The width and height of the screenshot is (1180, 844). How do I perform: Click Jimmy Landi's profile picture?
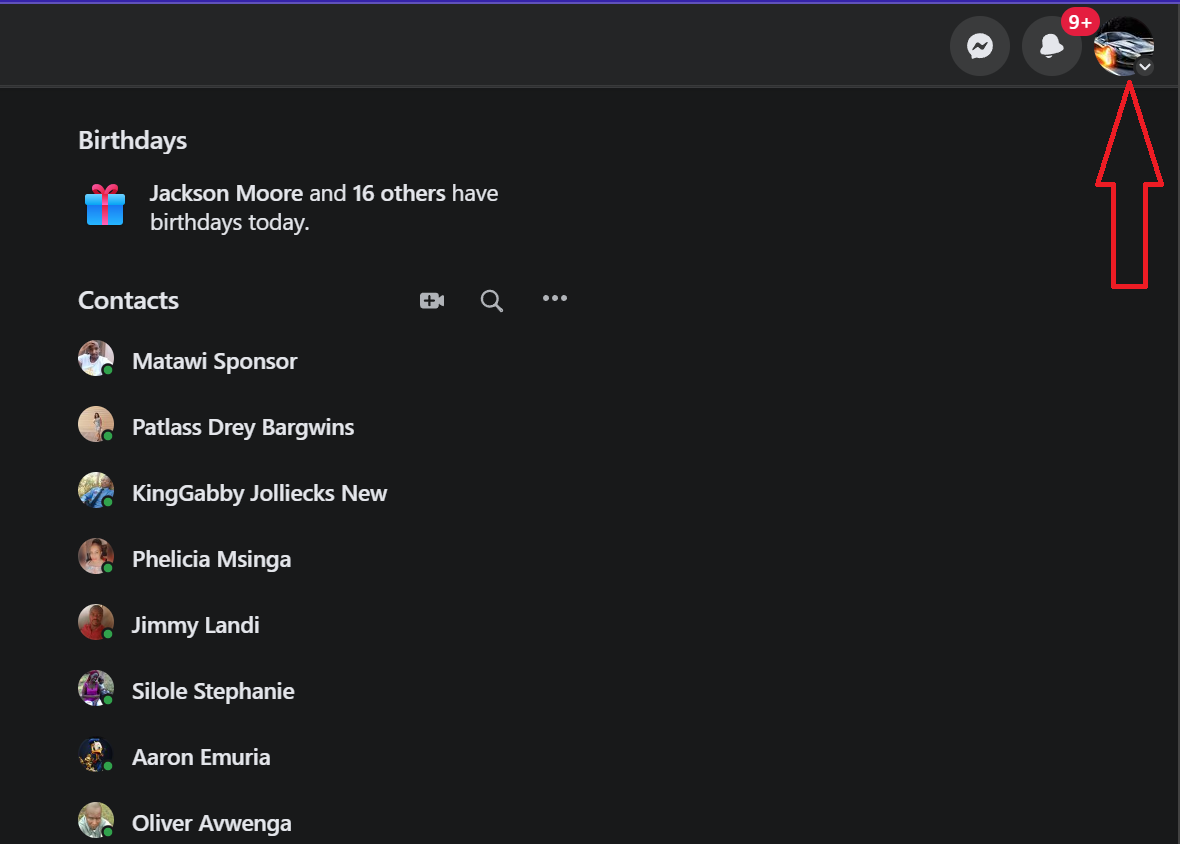(96, 623)
